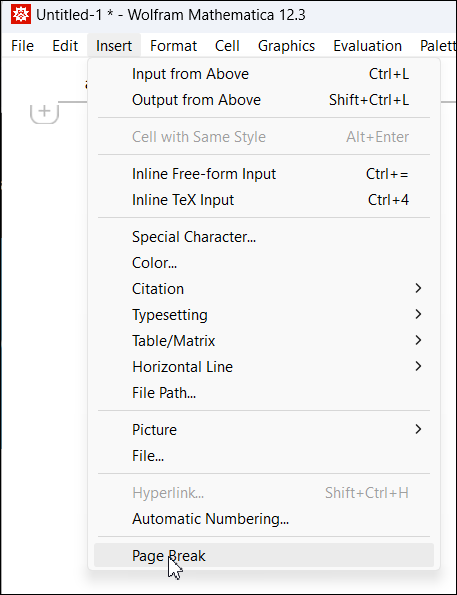Image resolution: width=457 pixels, height=595 pixels.
Task: Open the Evaluation menu
Action: tap(367, 46)
